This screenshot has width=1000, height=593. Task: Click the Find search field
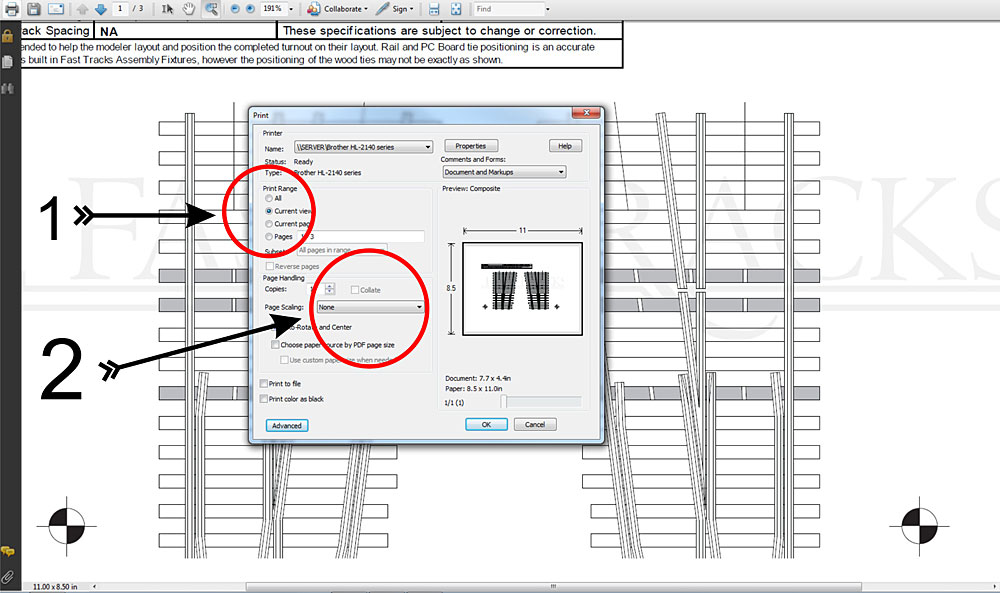[x=508, y=9]
